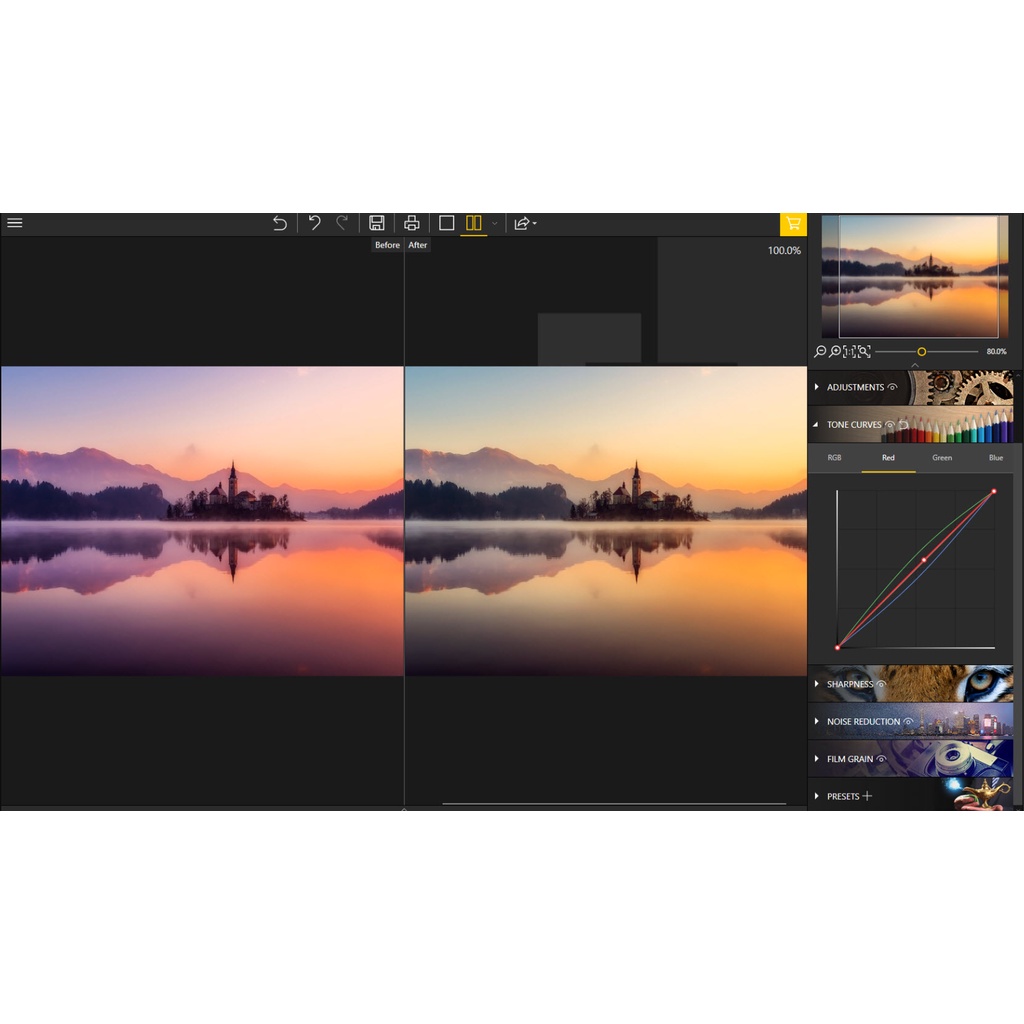Click the save floppy disk icon

(377, 223)
